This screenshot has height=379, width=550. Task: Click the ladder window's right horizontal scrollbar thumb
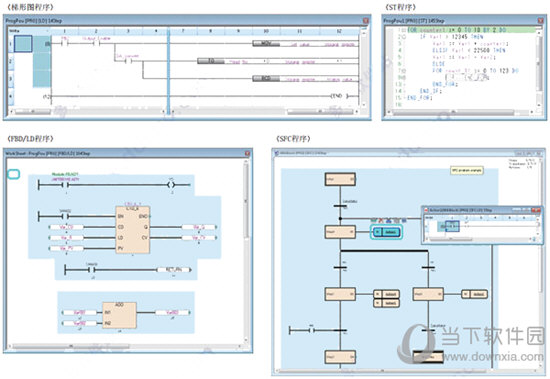[x=320, y=112]
